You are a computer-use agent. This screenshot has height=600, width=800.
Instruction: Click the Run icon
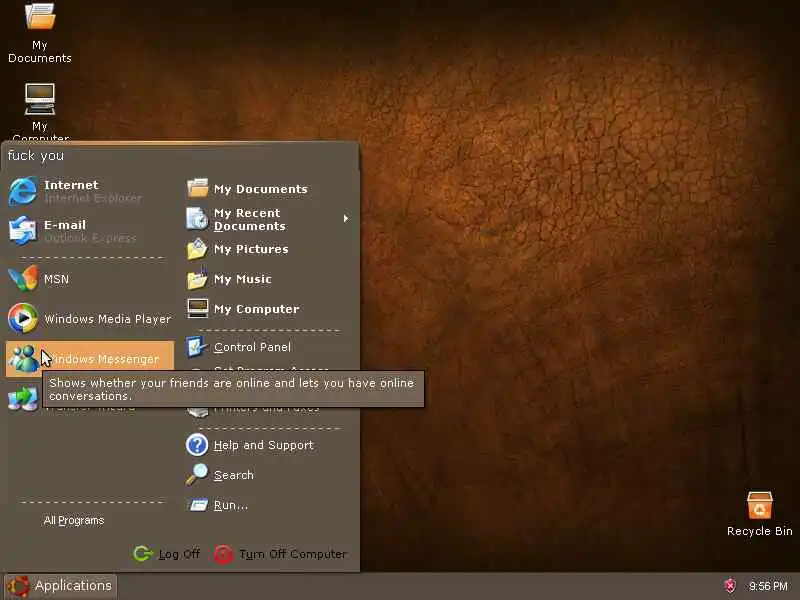coord(198,505)
